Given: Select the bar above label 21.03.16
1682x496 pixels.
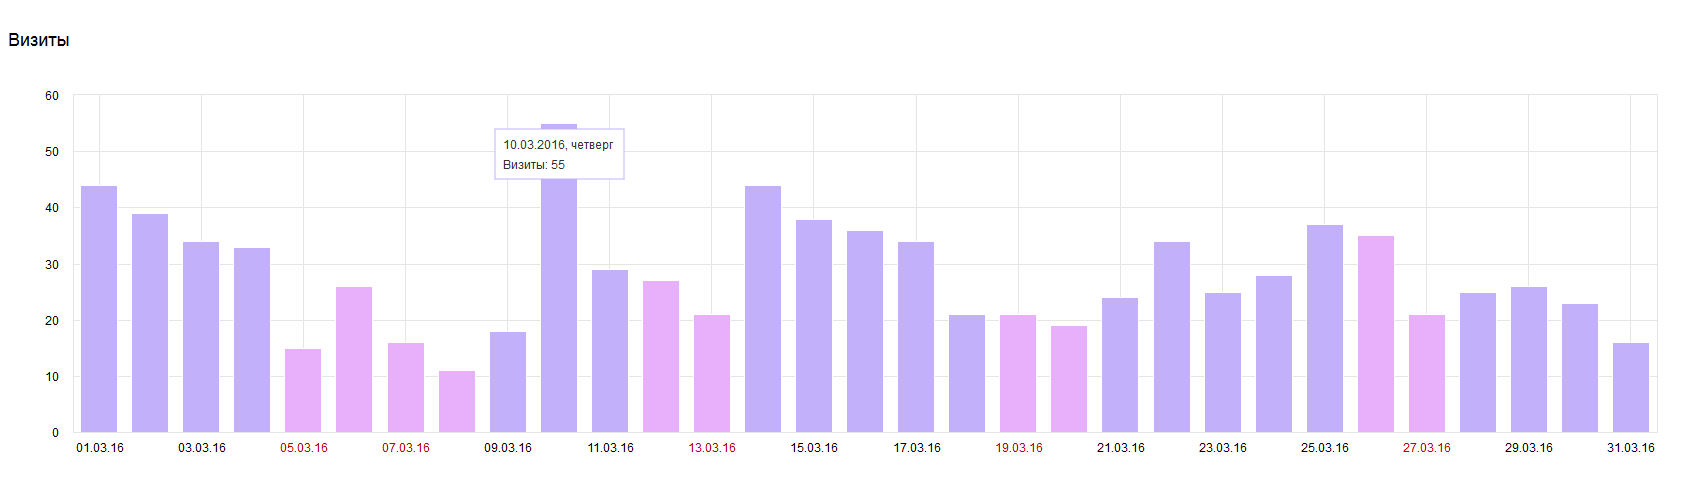Looking at the screenshot, I should [x=1120, y=365].
